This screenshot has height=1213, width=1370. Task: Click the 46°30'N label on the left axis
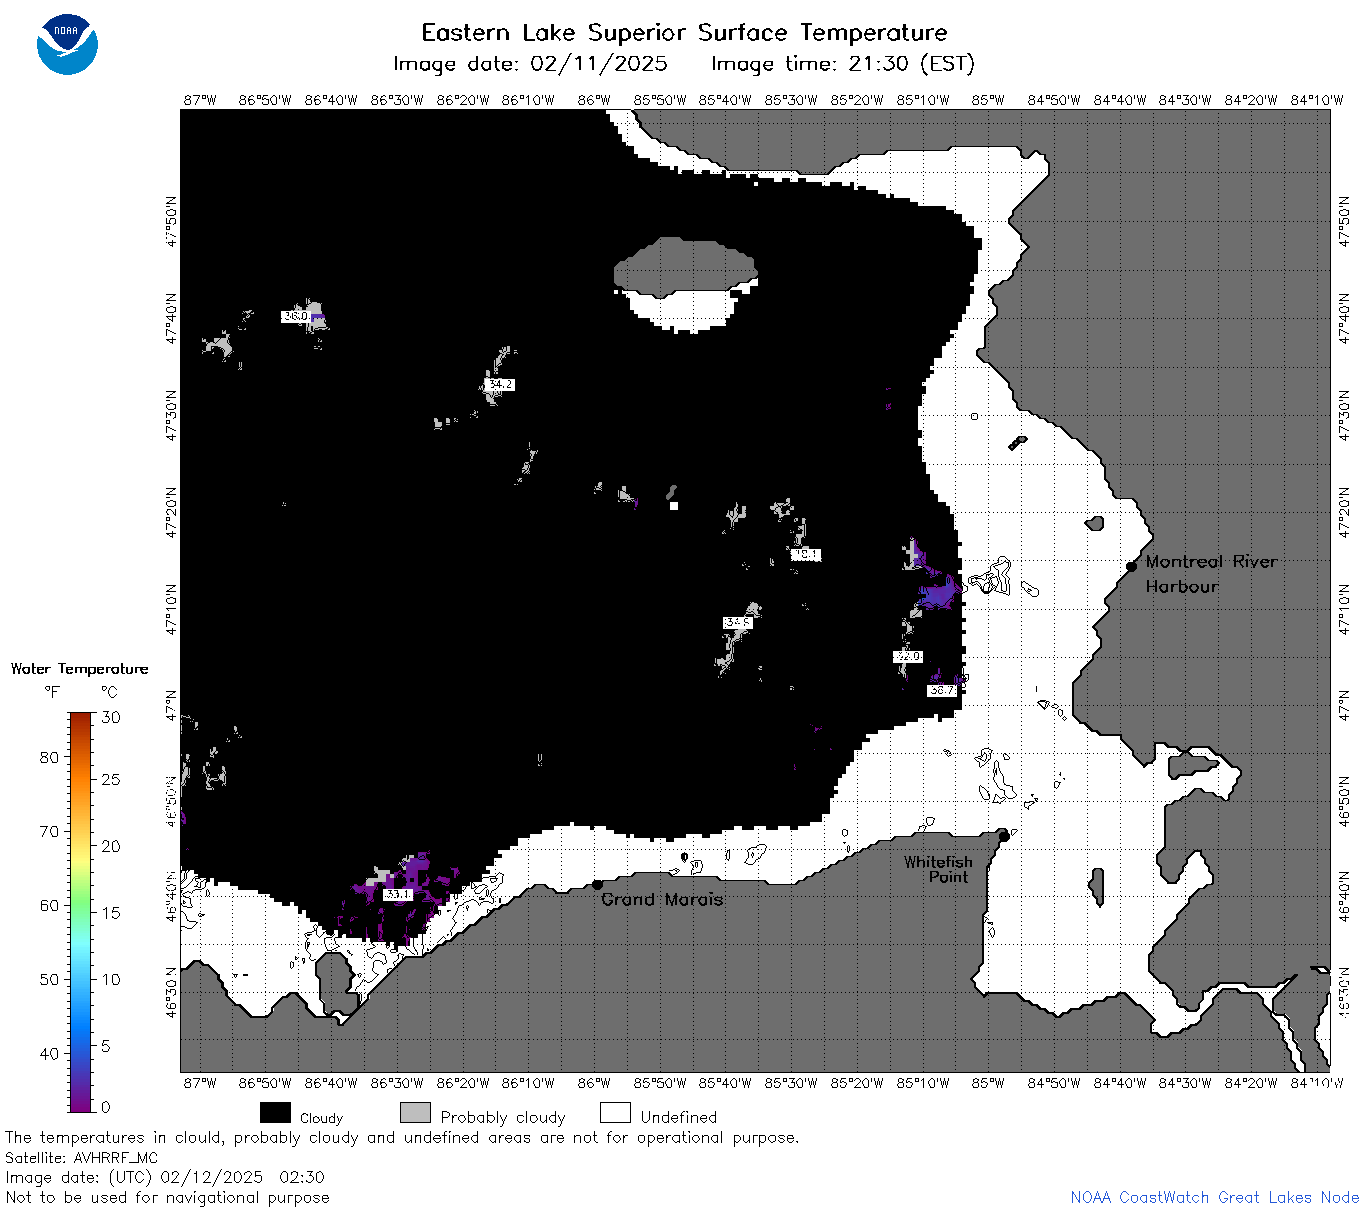(x=171, y=992)
